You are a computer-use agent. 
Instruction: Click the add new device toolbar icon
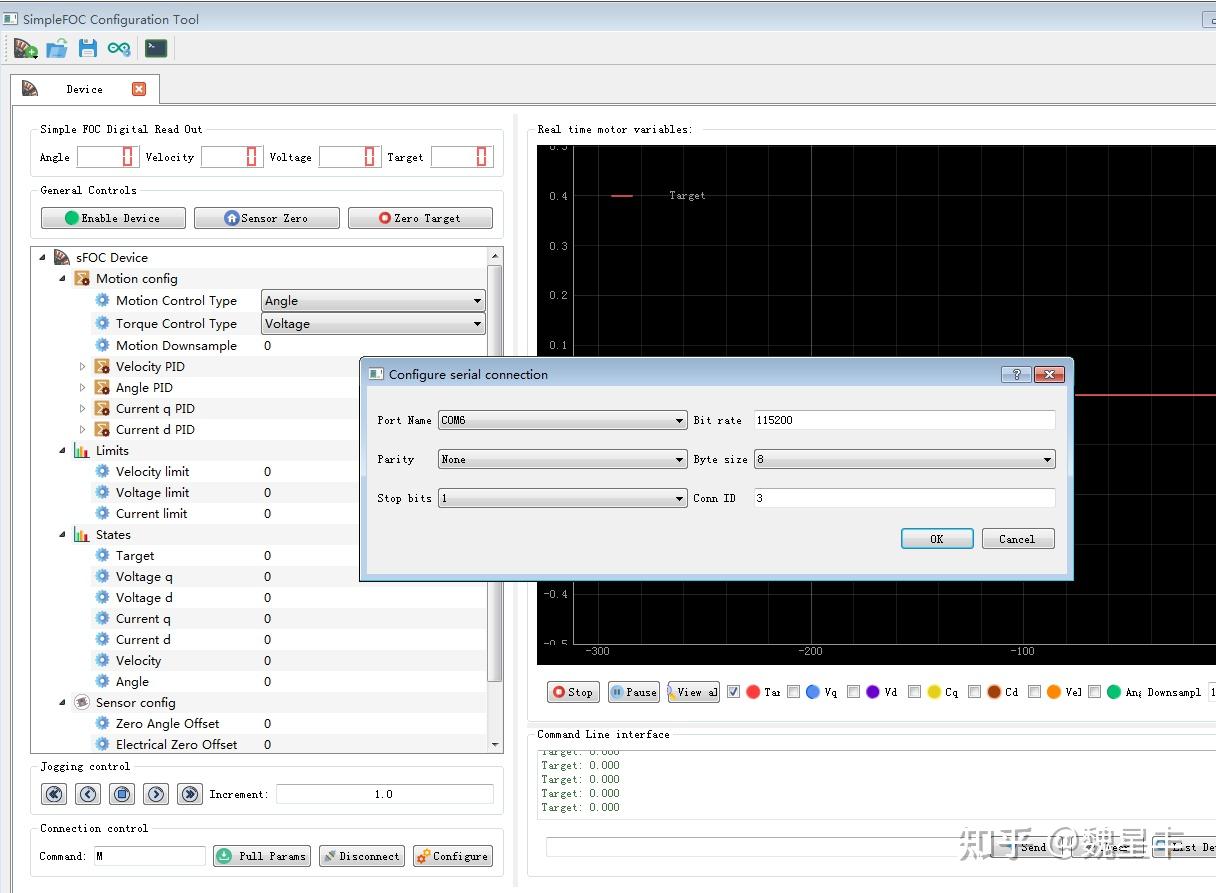25,48
